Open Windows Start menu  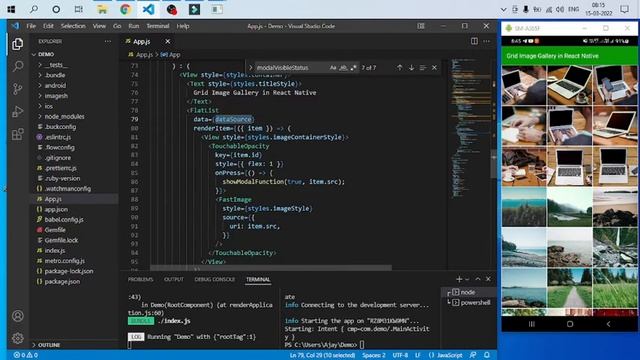(x=11, y=9)
